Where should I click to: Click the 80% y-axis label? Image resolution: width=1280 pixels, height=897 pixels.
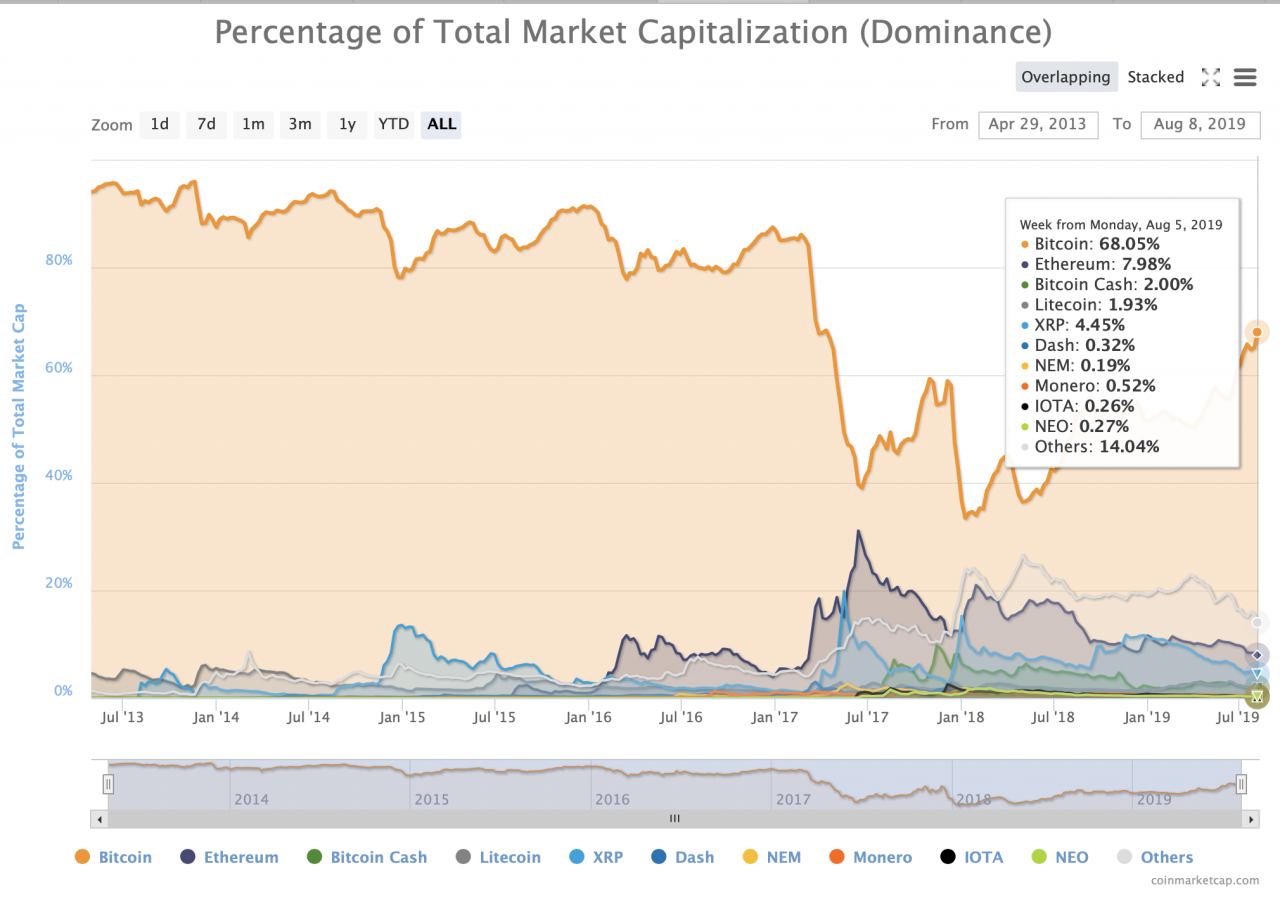[x=59, y=260]
